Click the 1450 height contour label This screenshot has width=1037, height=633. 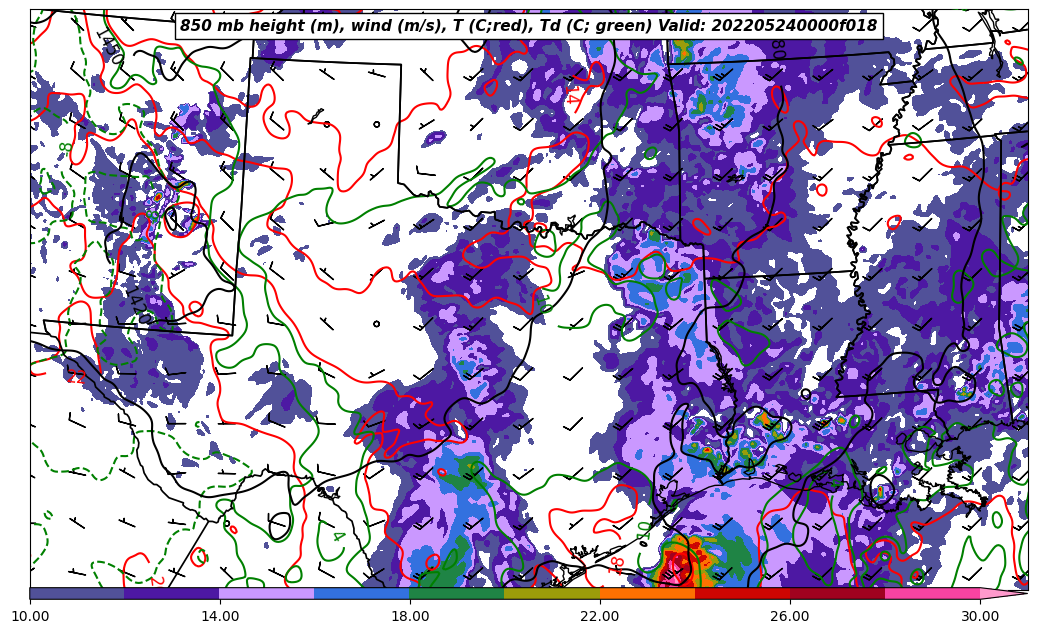(110, 46)
